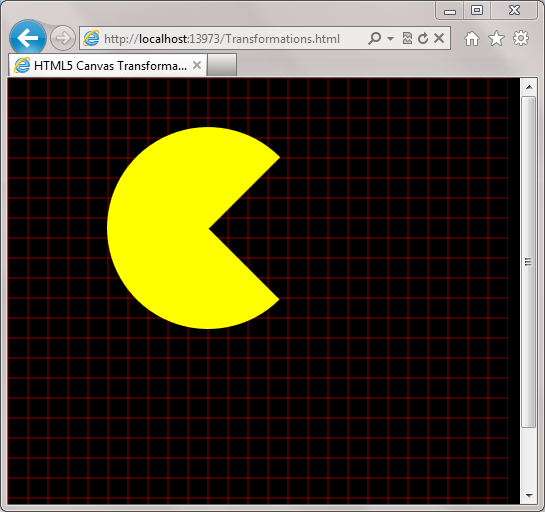
Task: Open the address bar dropdown arrow
Action: 390,38
